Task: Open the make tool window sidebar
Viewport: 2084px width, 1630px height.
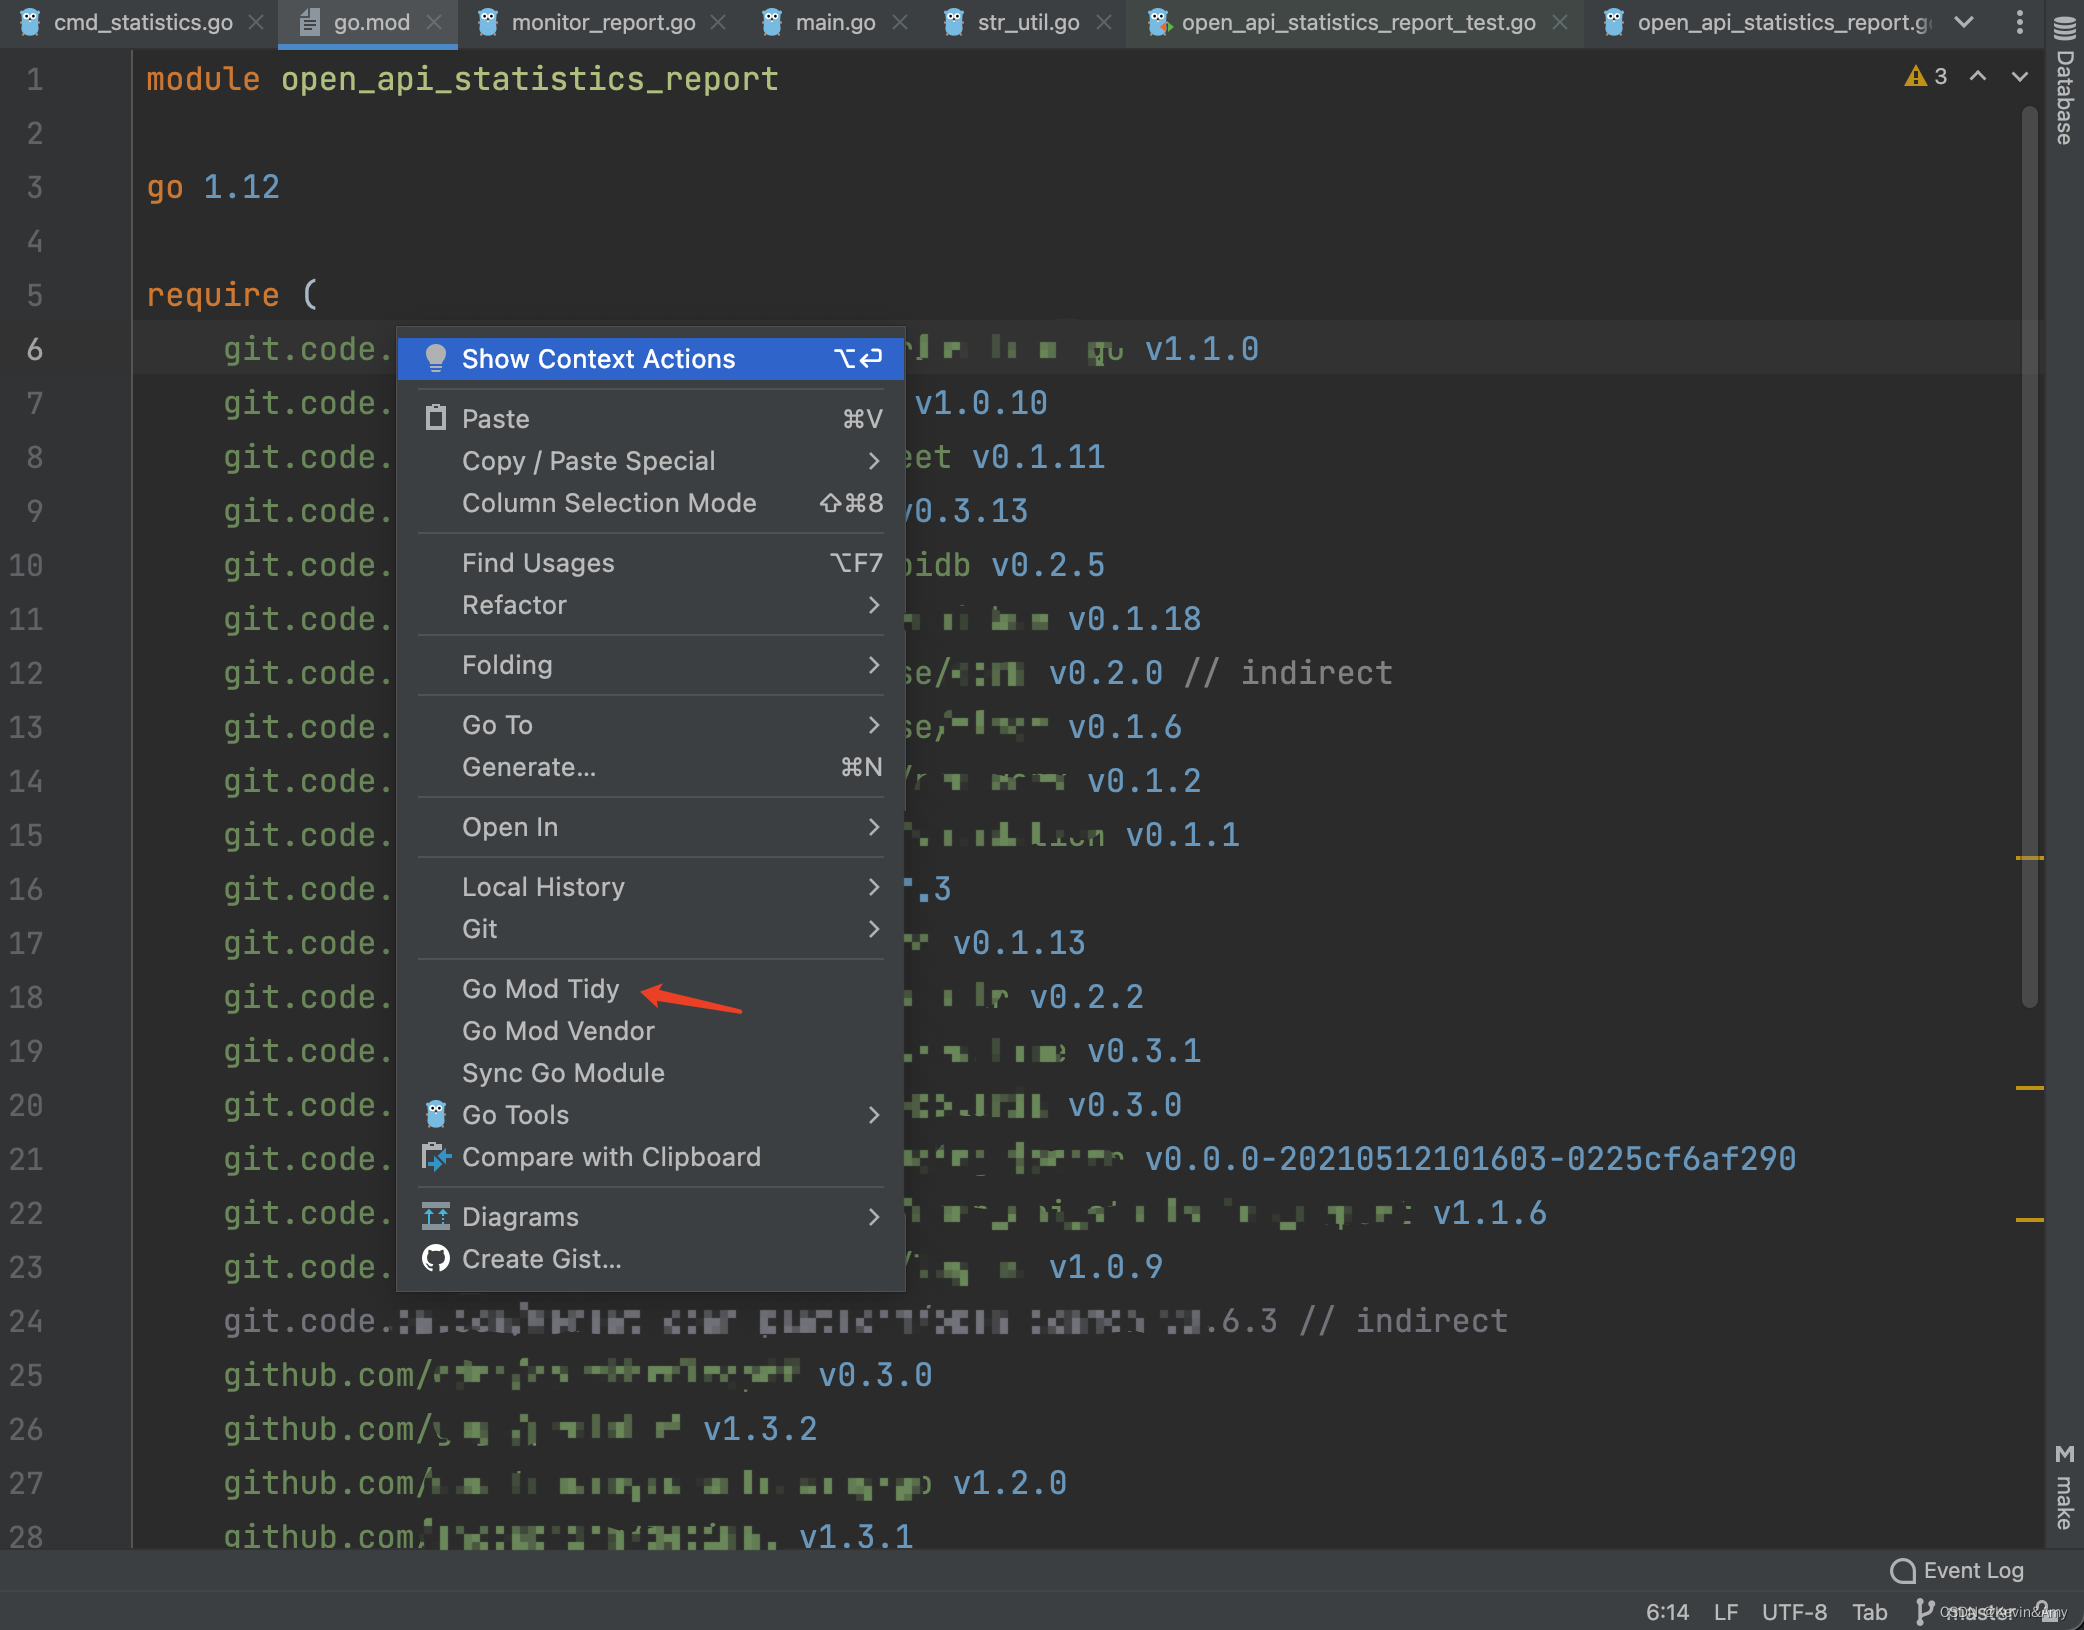Action: (x=2065, y=1487)
